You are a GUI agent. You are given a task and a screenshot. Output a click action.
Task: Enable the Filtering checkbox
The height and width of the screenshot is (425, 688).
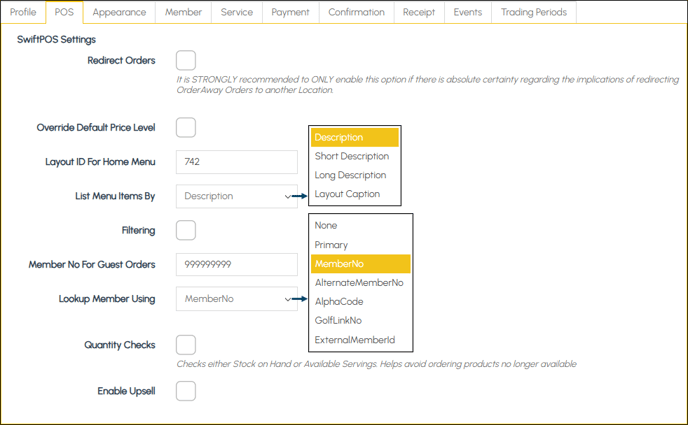click(x=185, y=230)
